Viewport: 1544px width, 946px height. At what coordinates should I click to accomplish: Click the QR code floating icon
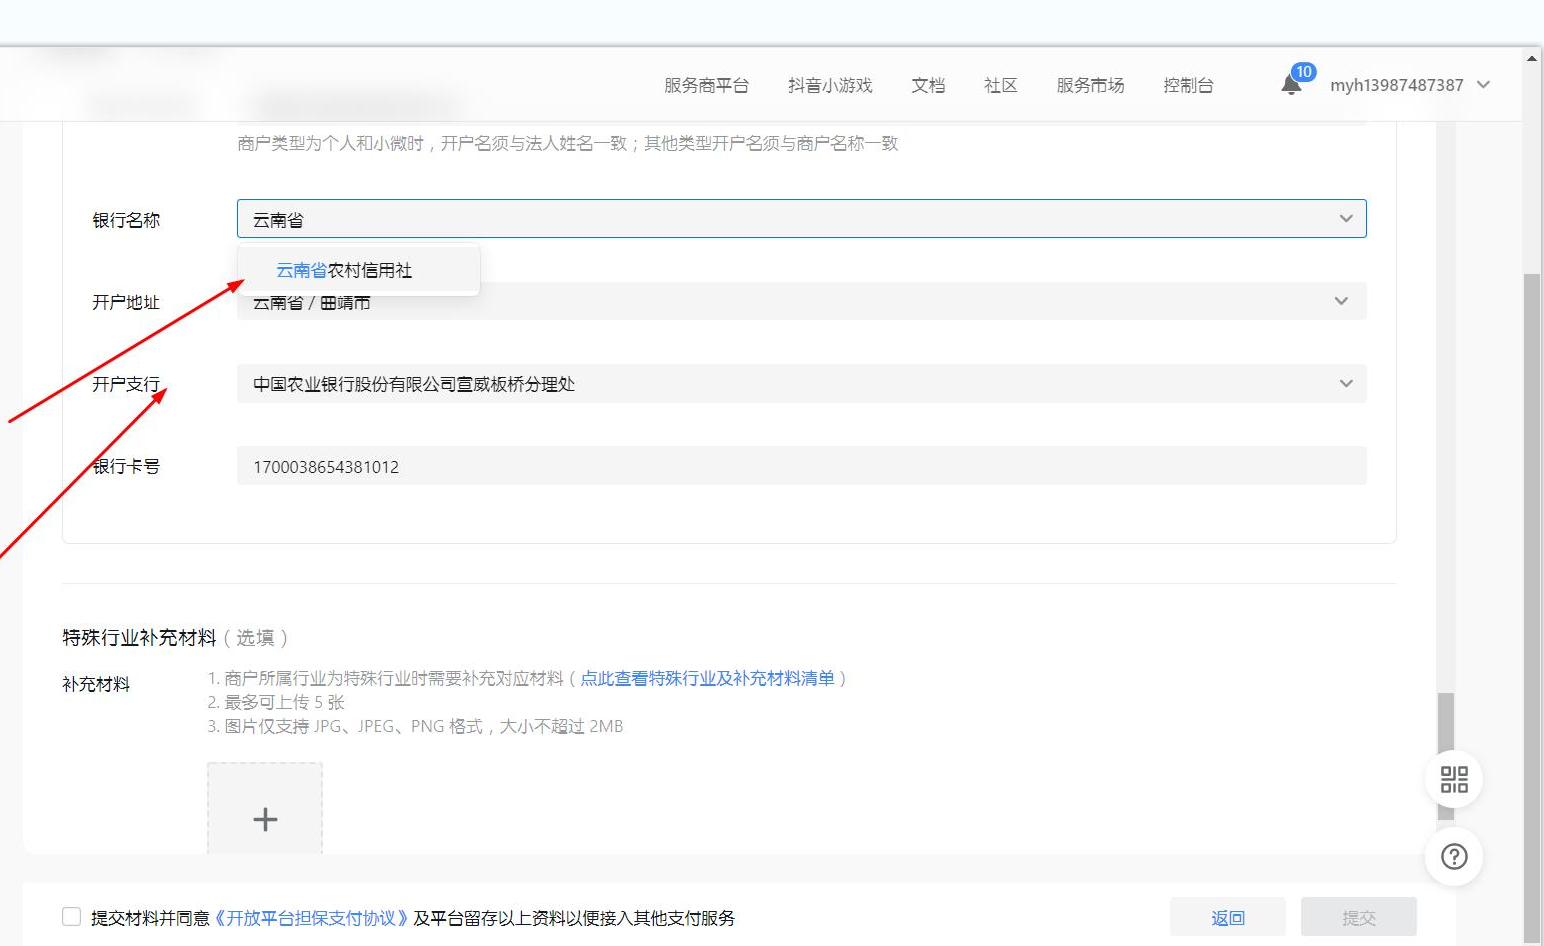point(1454,779)
